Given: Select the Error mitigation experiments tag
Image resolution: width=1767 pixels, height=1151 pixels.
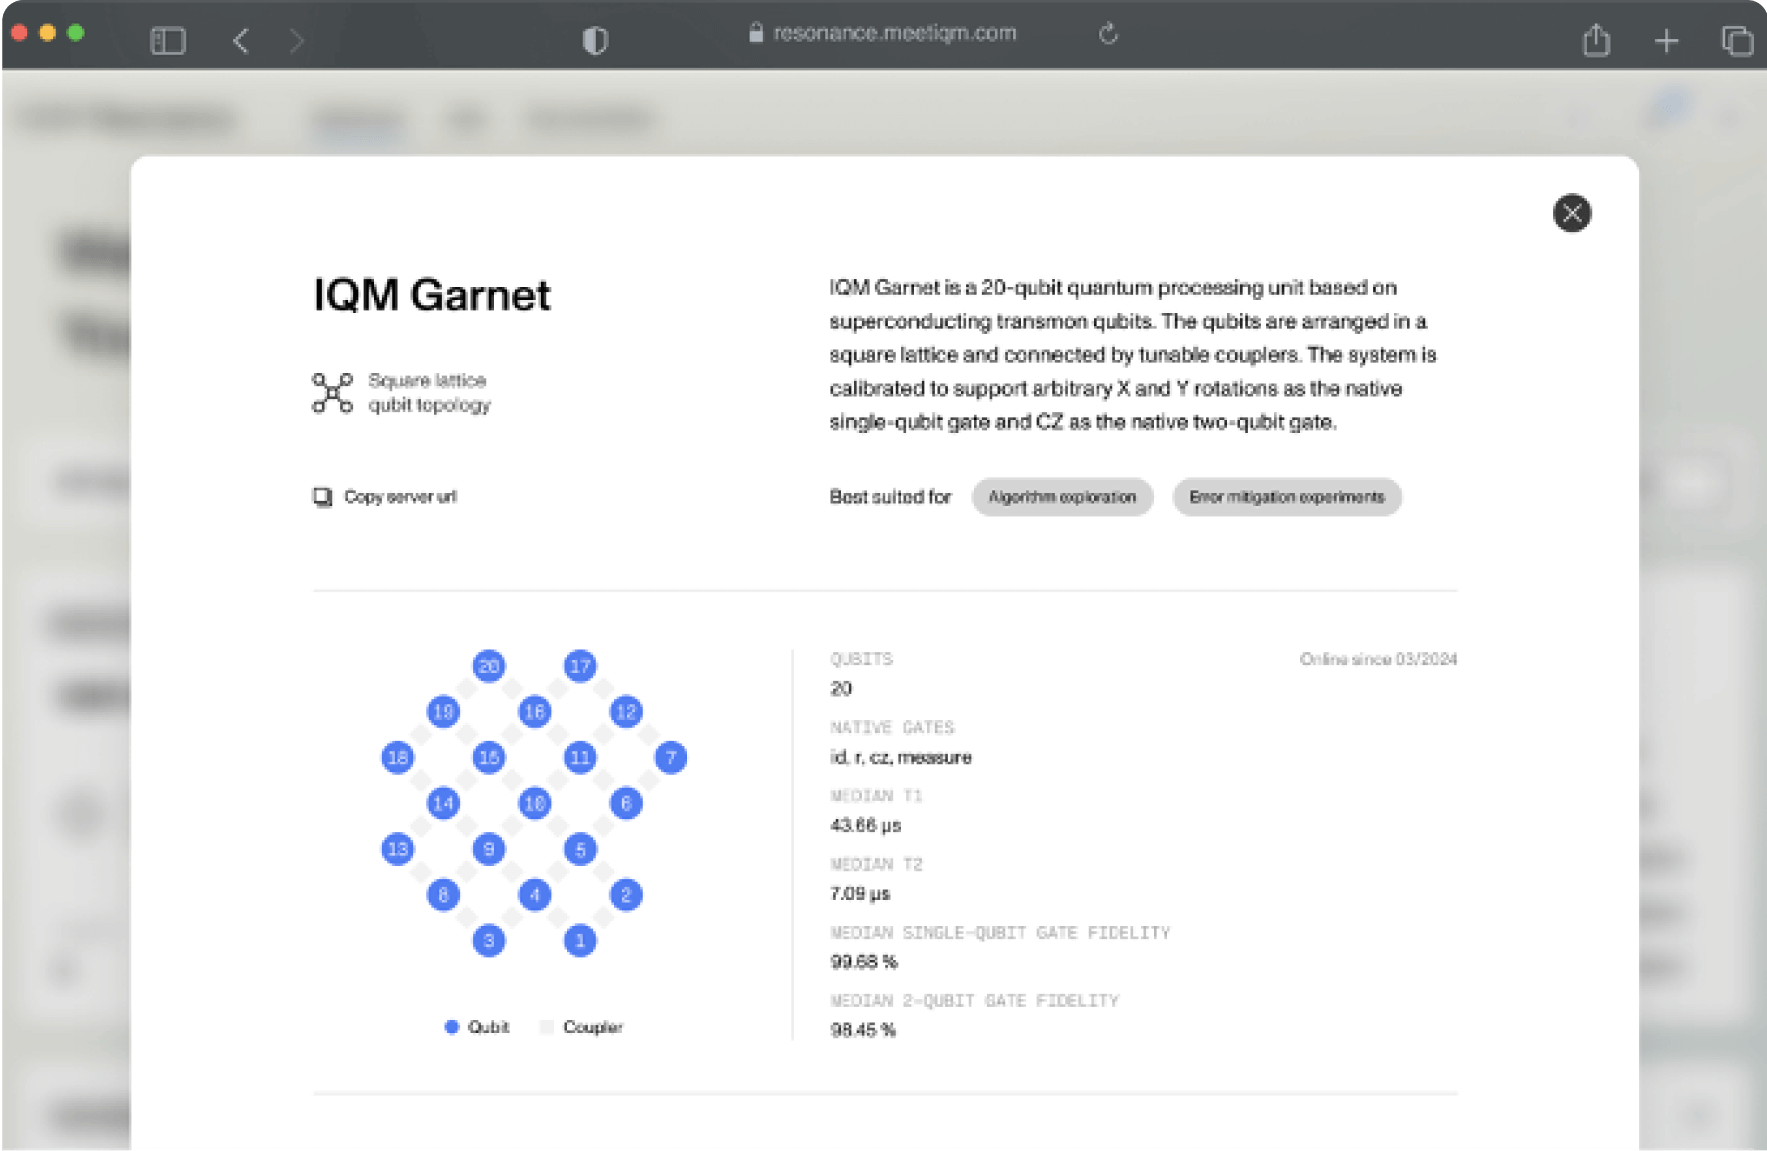Looking at the screenshot, I should coord(1287,497).
